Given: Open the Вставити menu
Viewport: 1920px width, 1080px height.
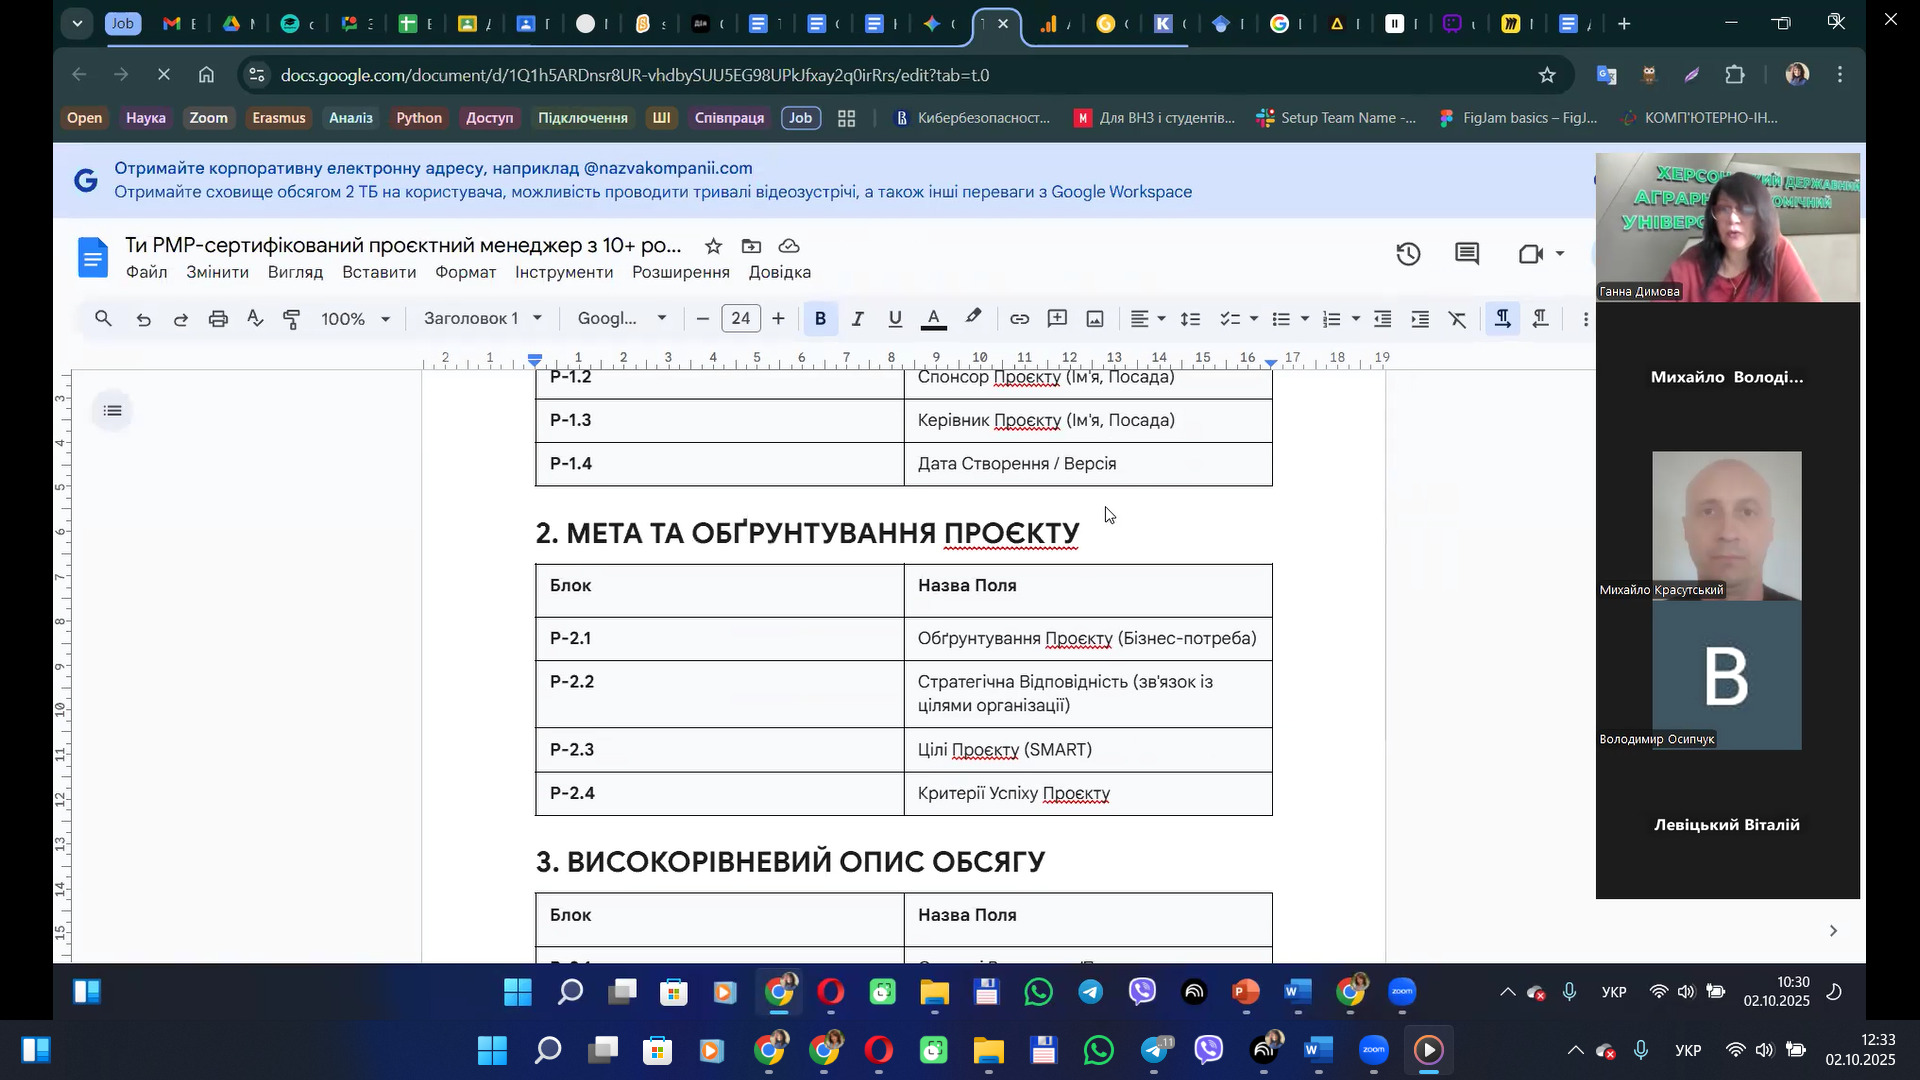Looking at the screenshot, I should point(379,272).
